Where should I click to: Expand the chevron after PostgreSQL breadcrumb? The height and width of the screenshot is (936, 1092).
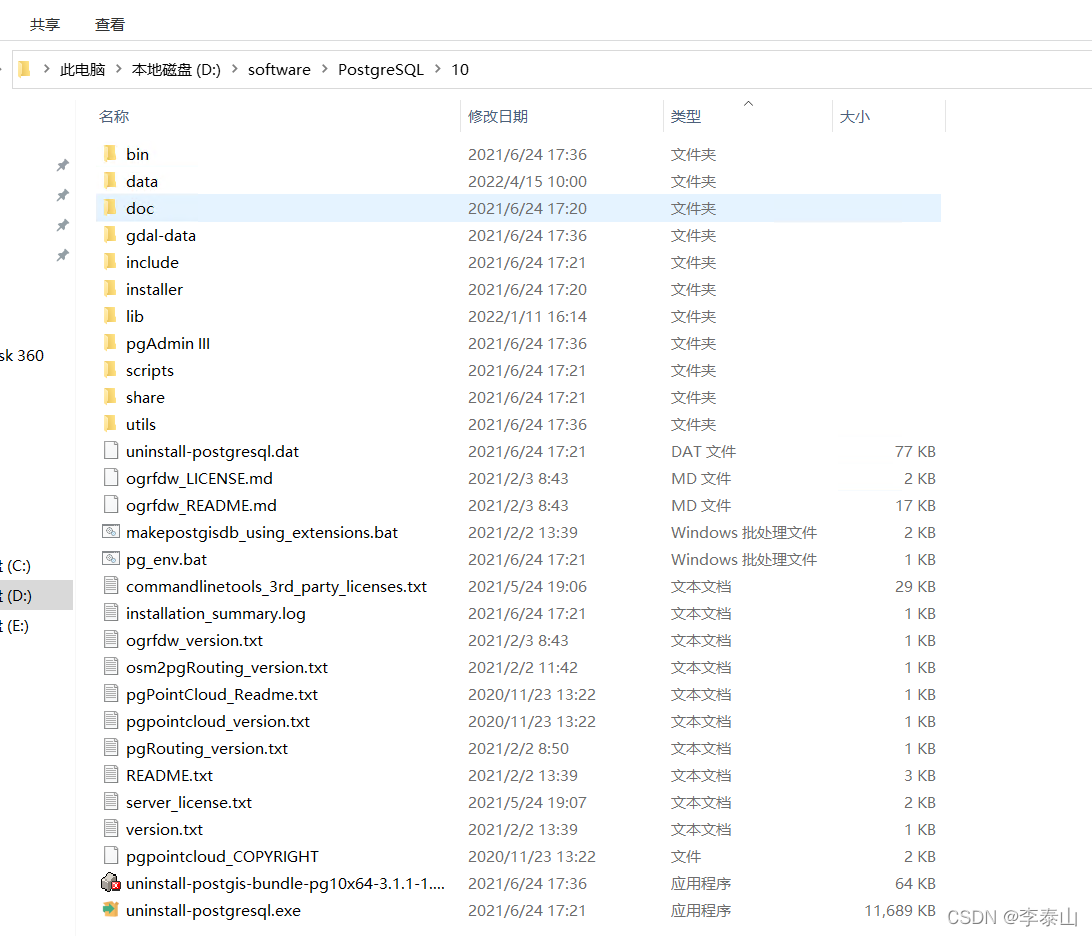[x=438, y=69]
